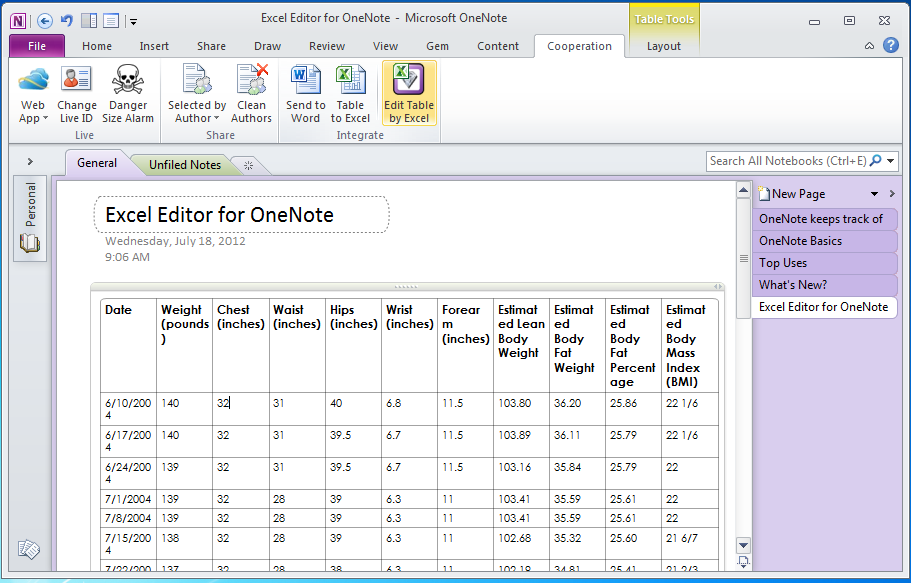The width and height of the screenshot is (911, 583).
Task: Customize Quick Access Toolbar dropdown
Action: [133, 22]
